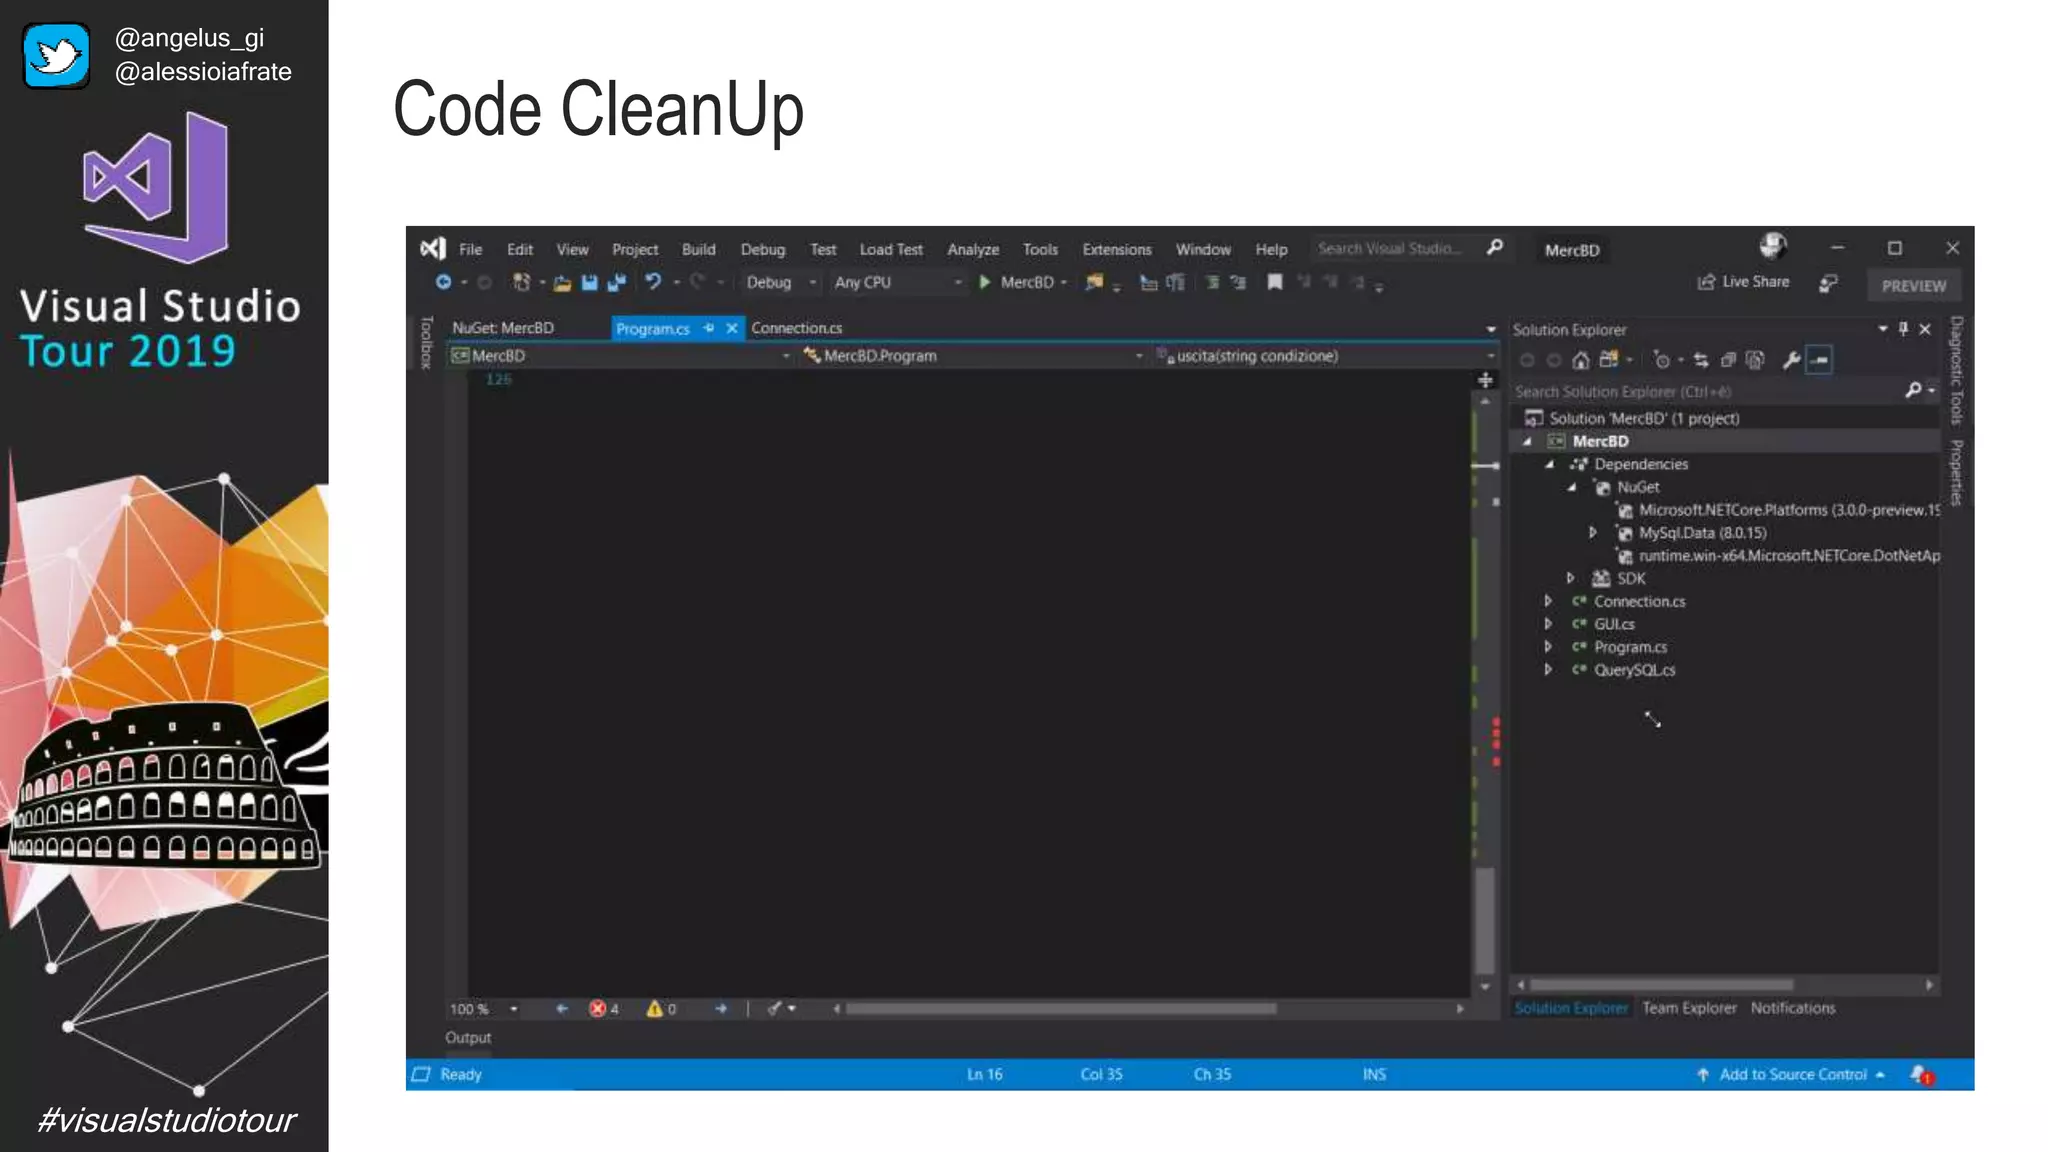Select GUI.cs in Solution Explorer
The image size is (2048, 1152).
(x=1614, y=625)
